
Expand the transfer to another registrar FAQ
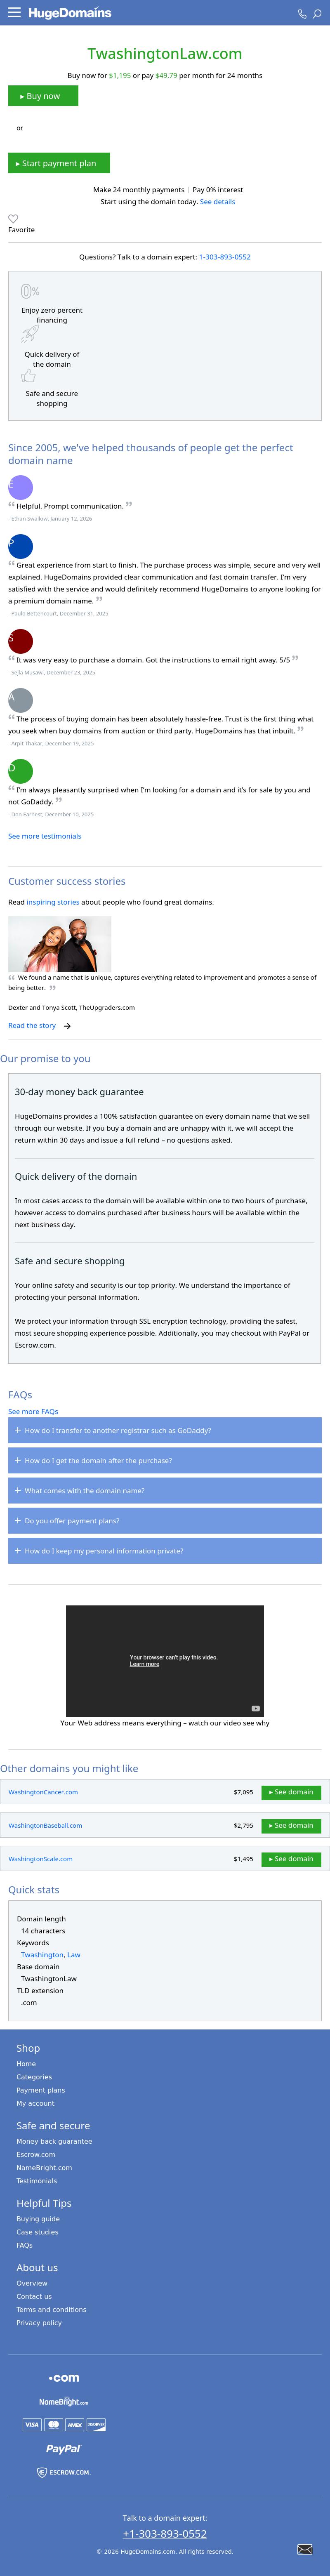point(165,1430)
